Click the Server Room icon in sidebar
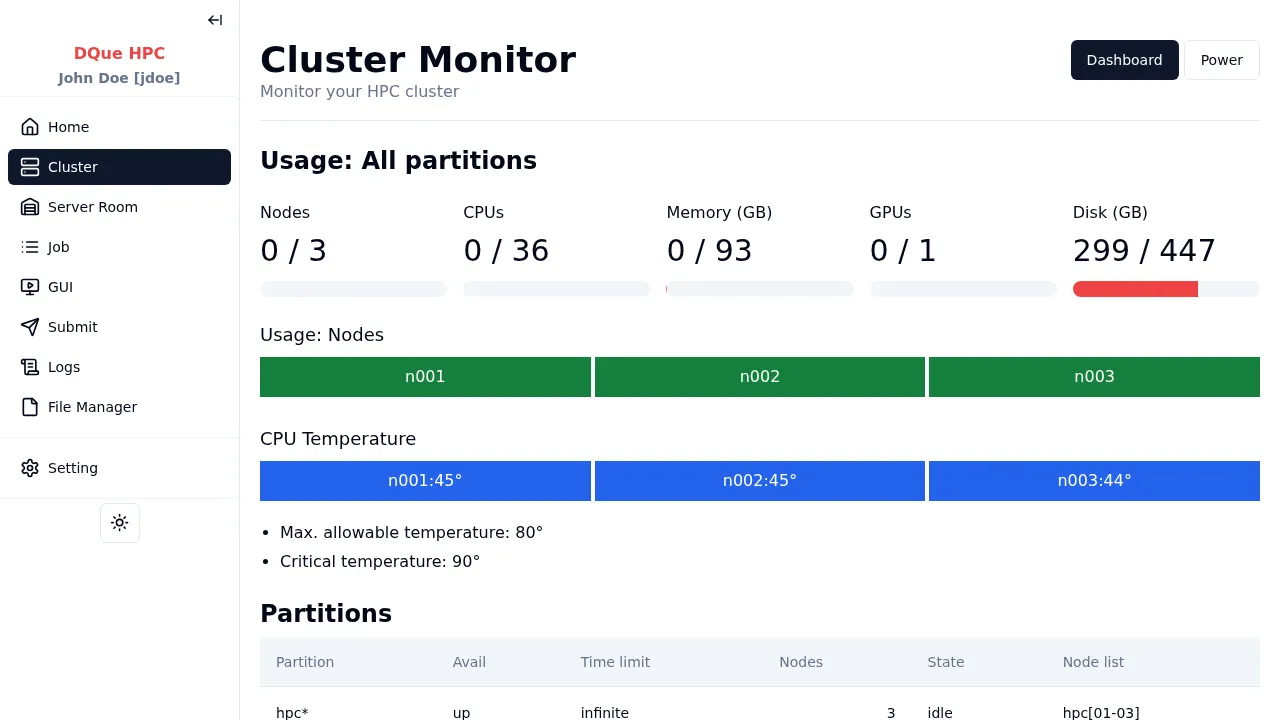 (x=30, y=207)
